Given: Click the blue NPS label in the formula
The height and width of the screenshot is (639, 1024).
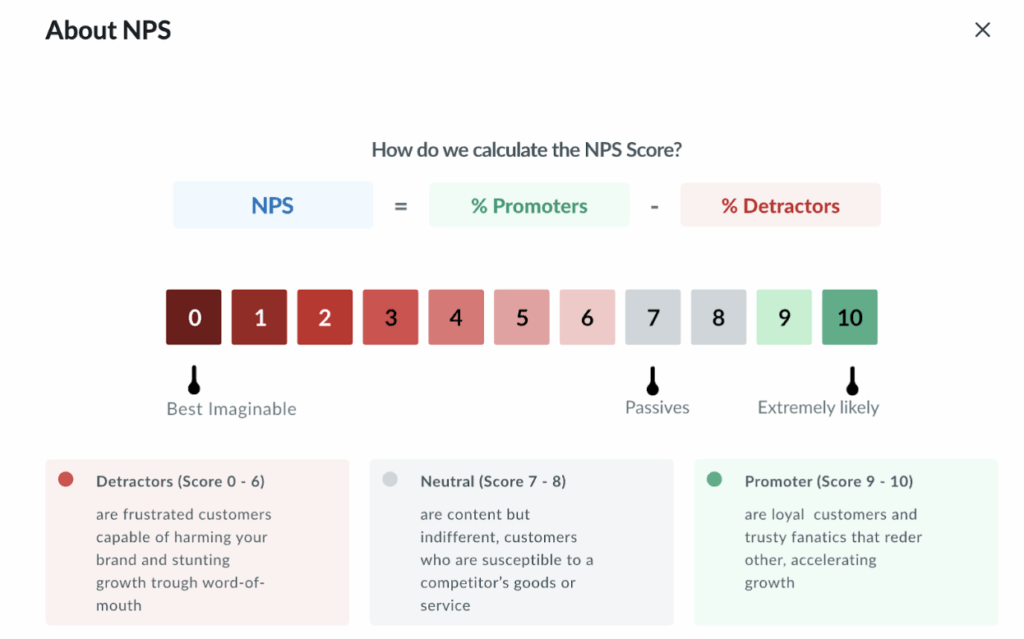Looking at the screenshot, I should tap(272, 205).
